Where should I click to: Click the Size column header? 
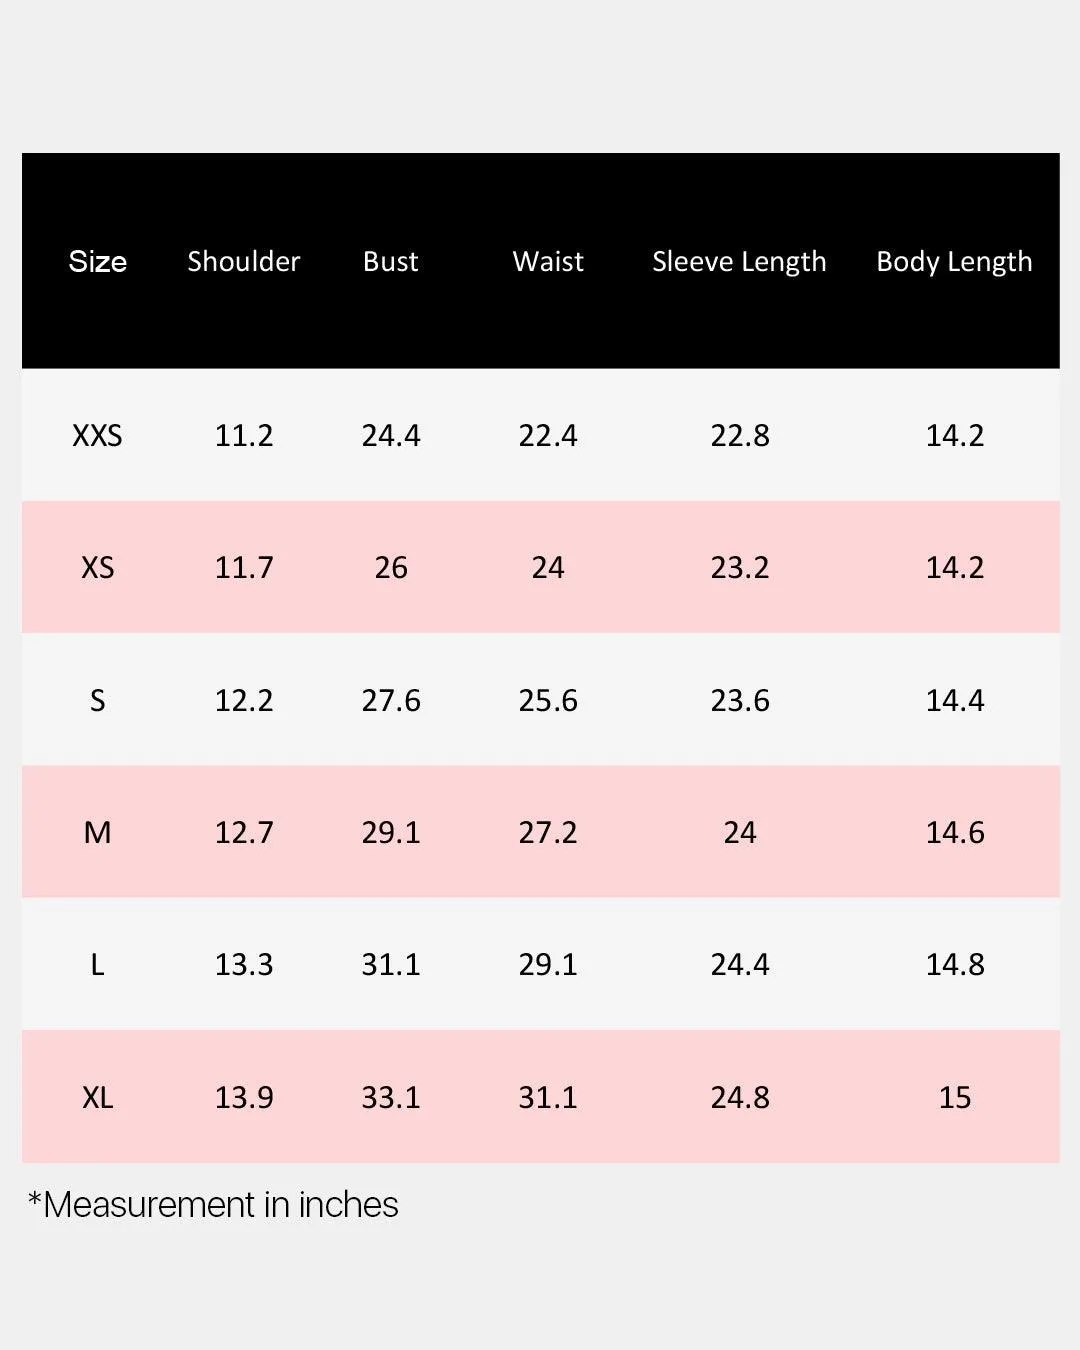click(x=97, y=261)
